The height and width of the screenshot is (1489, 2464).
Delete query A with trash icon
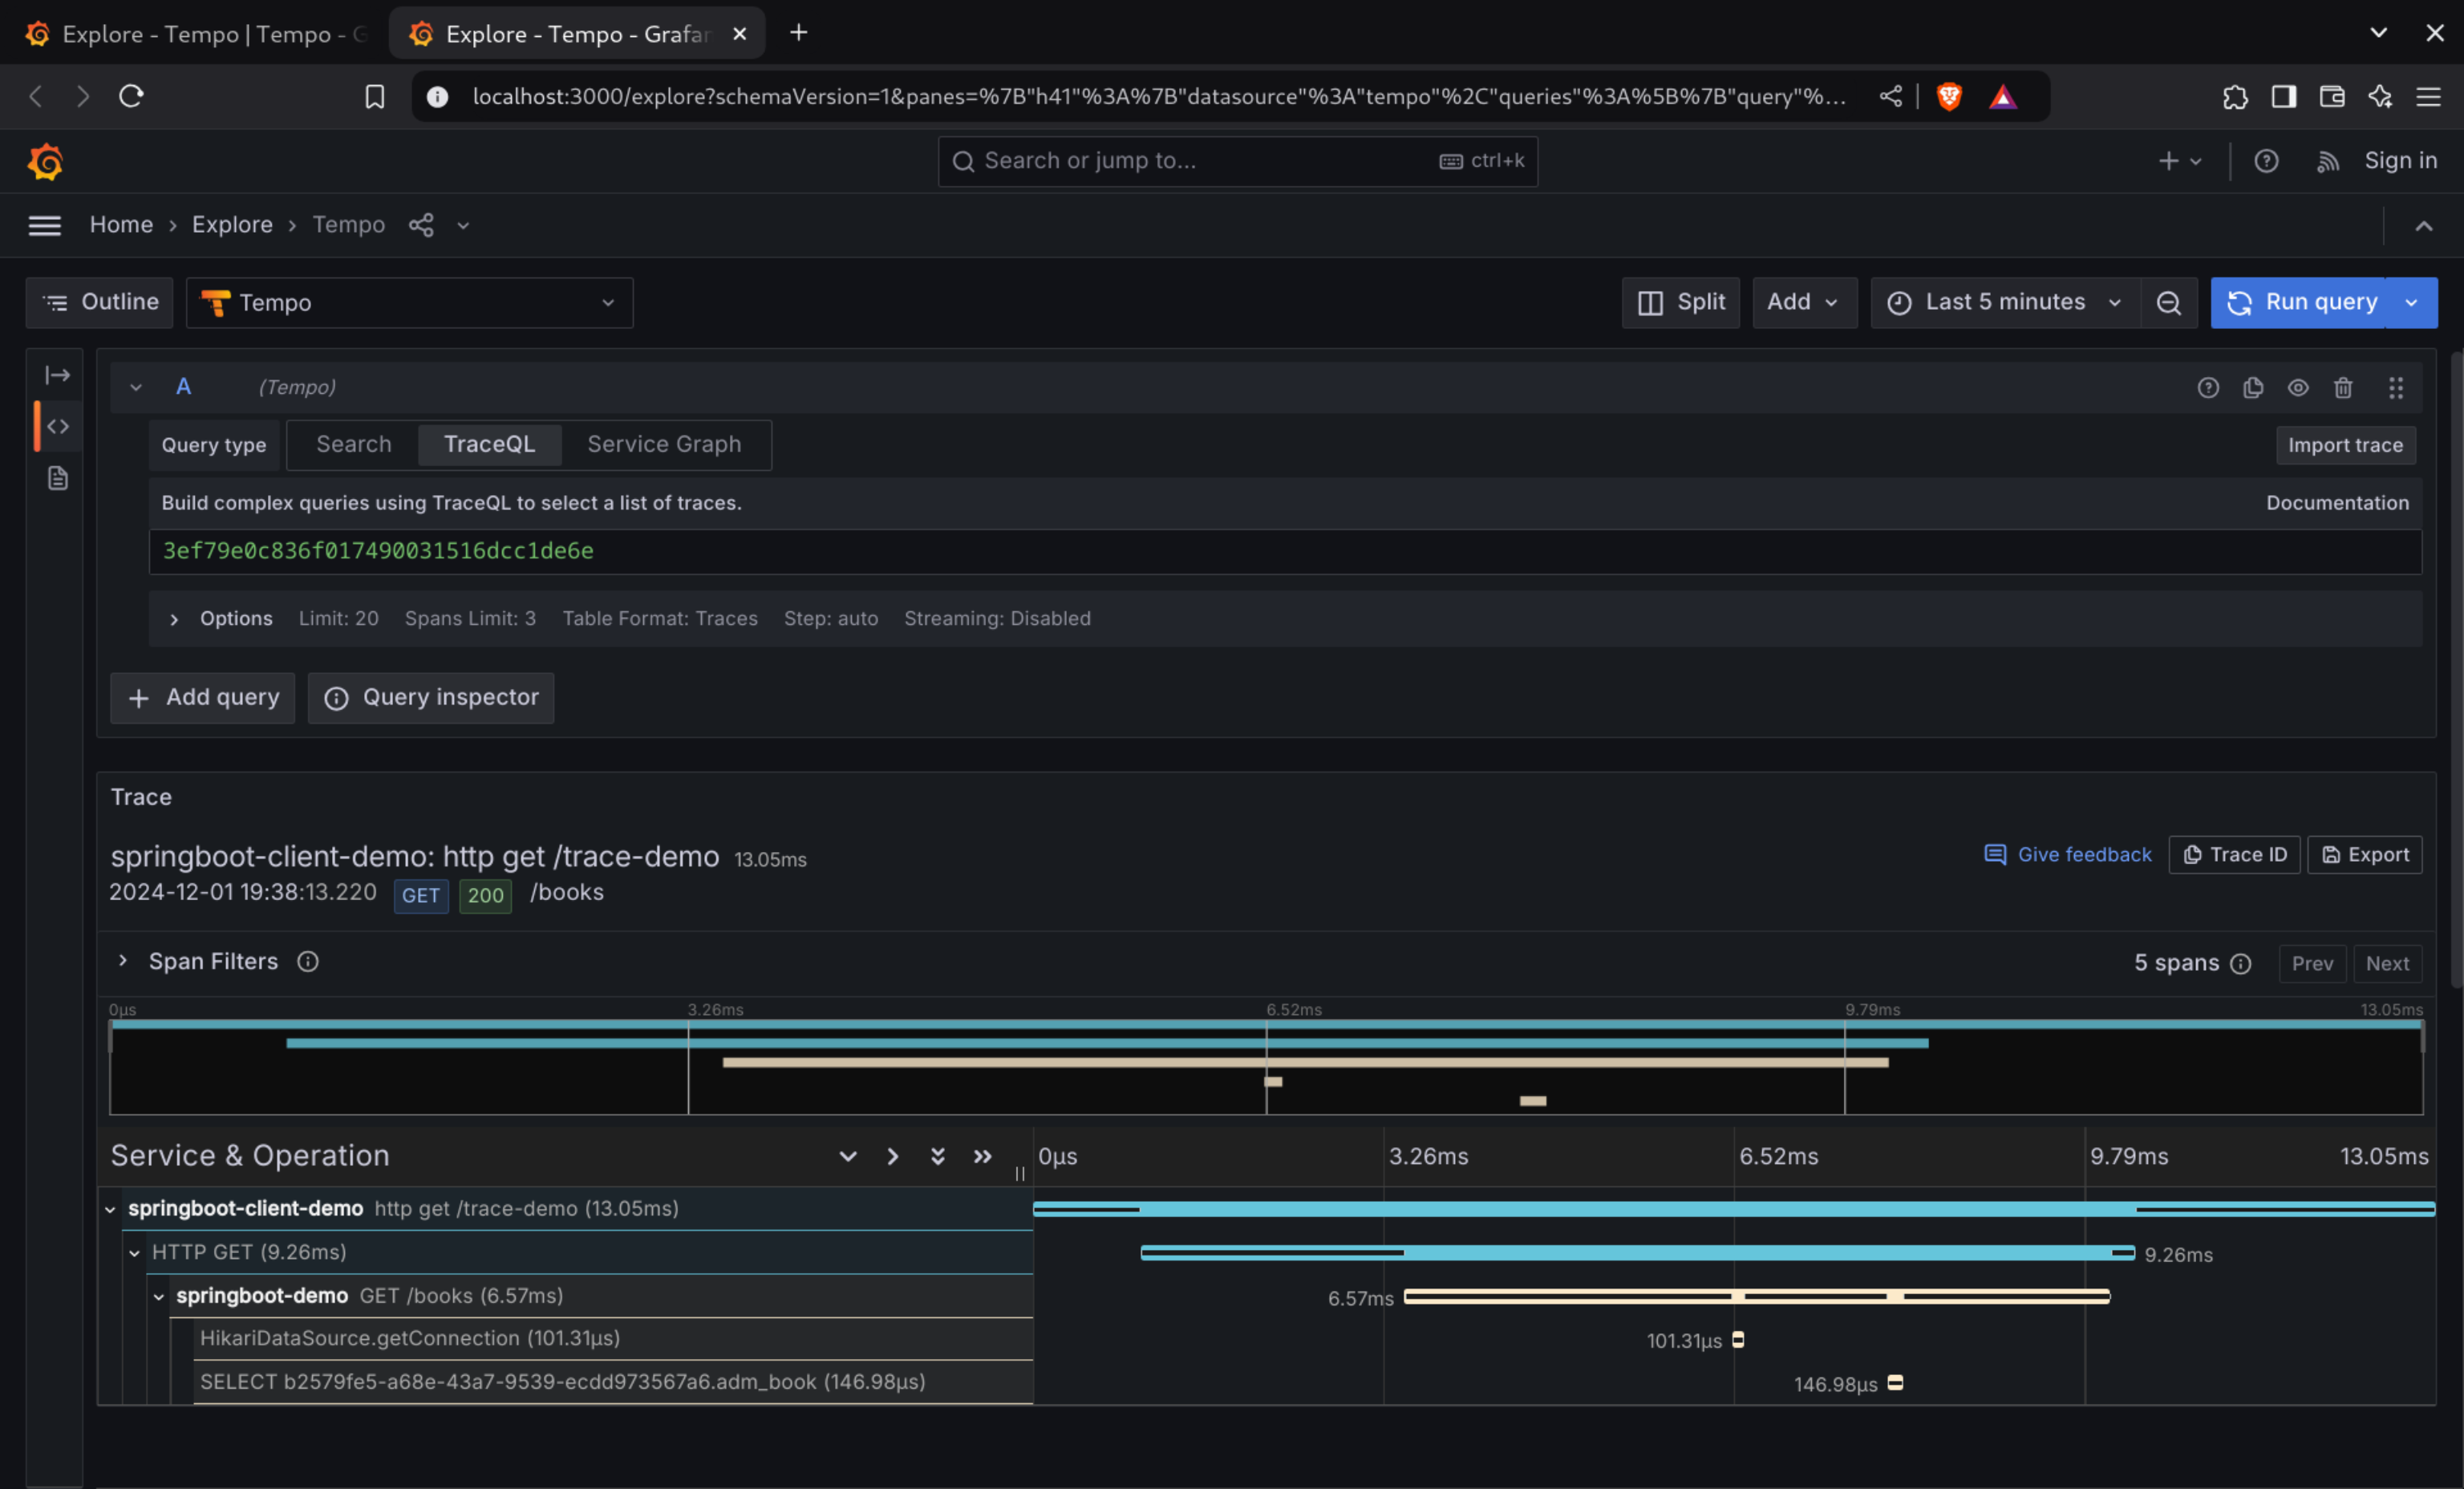[x=2343, y=388]
